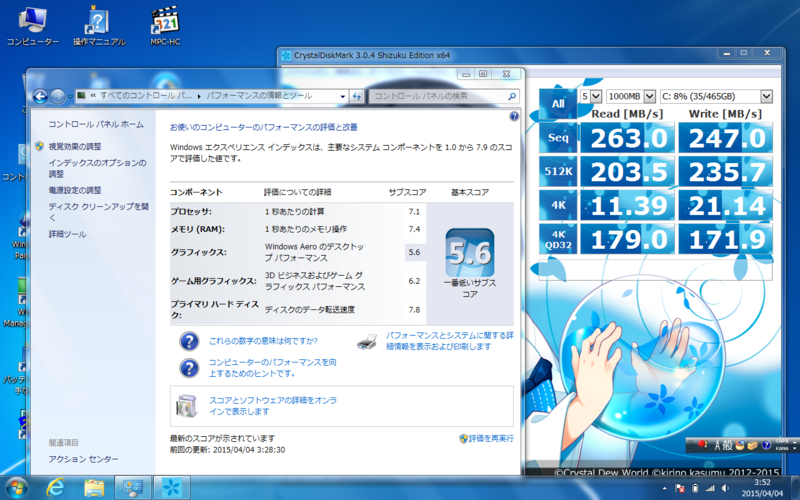800x500 pixels.
Task: Open 詳細ツール link
Action: tap(67, 235)
